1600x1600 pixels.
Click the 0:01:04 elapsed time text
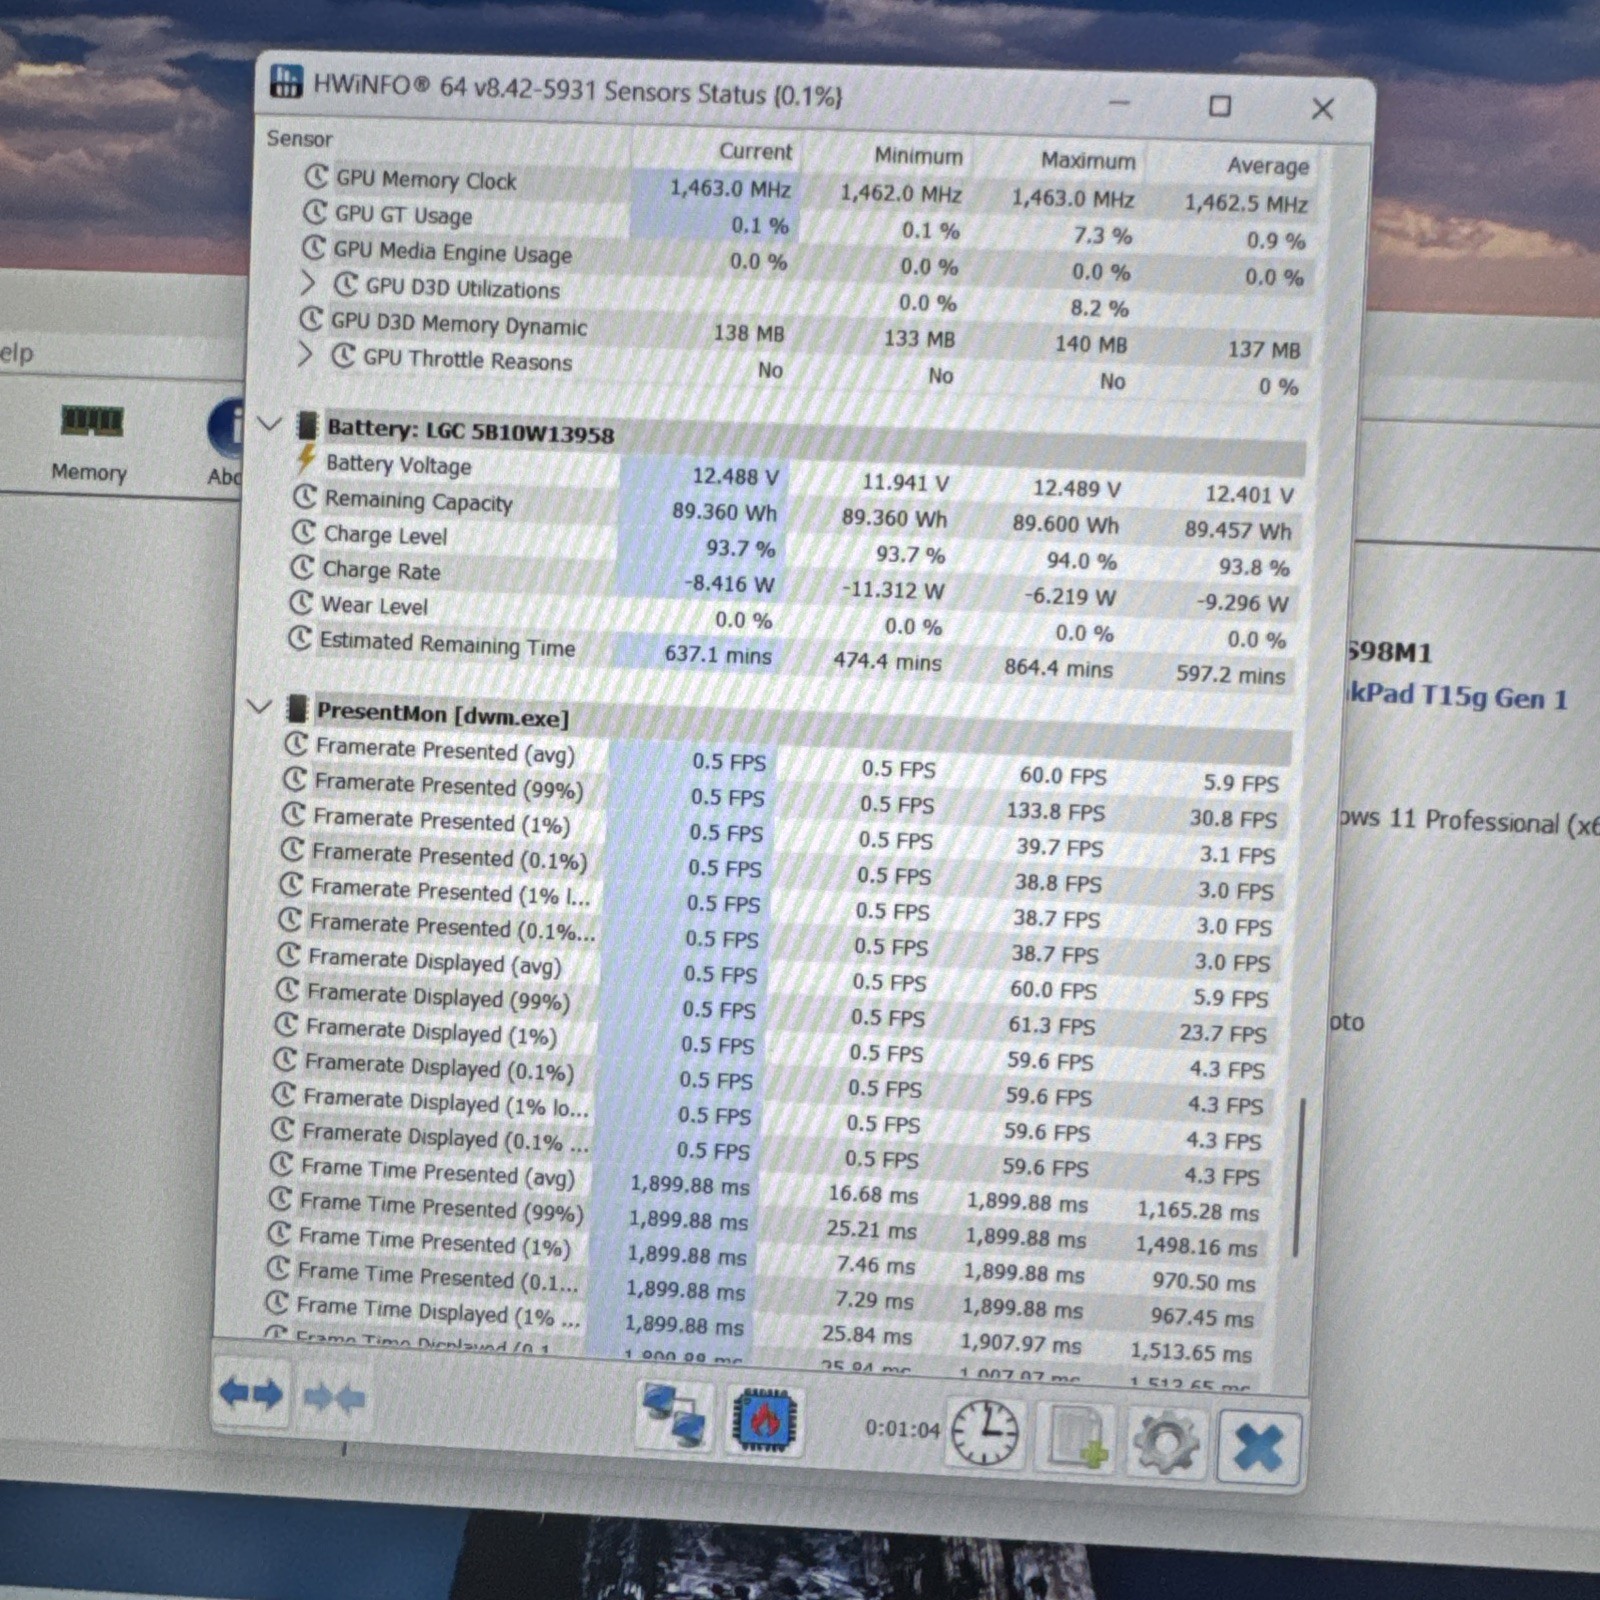coord(902,1429)
